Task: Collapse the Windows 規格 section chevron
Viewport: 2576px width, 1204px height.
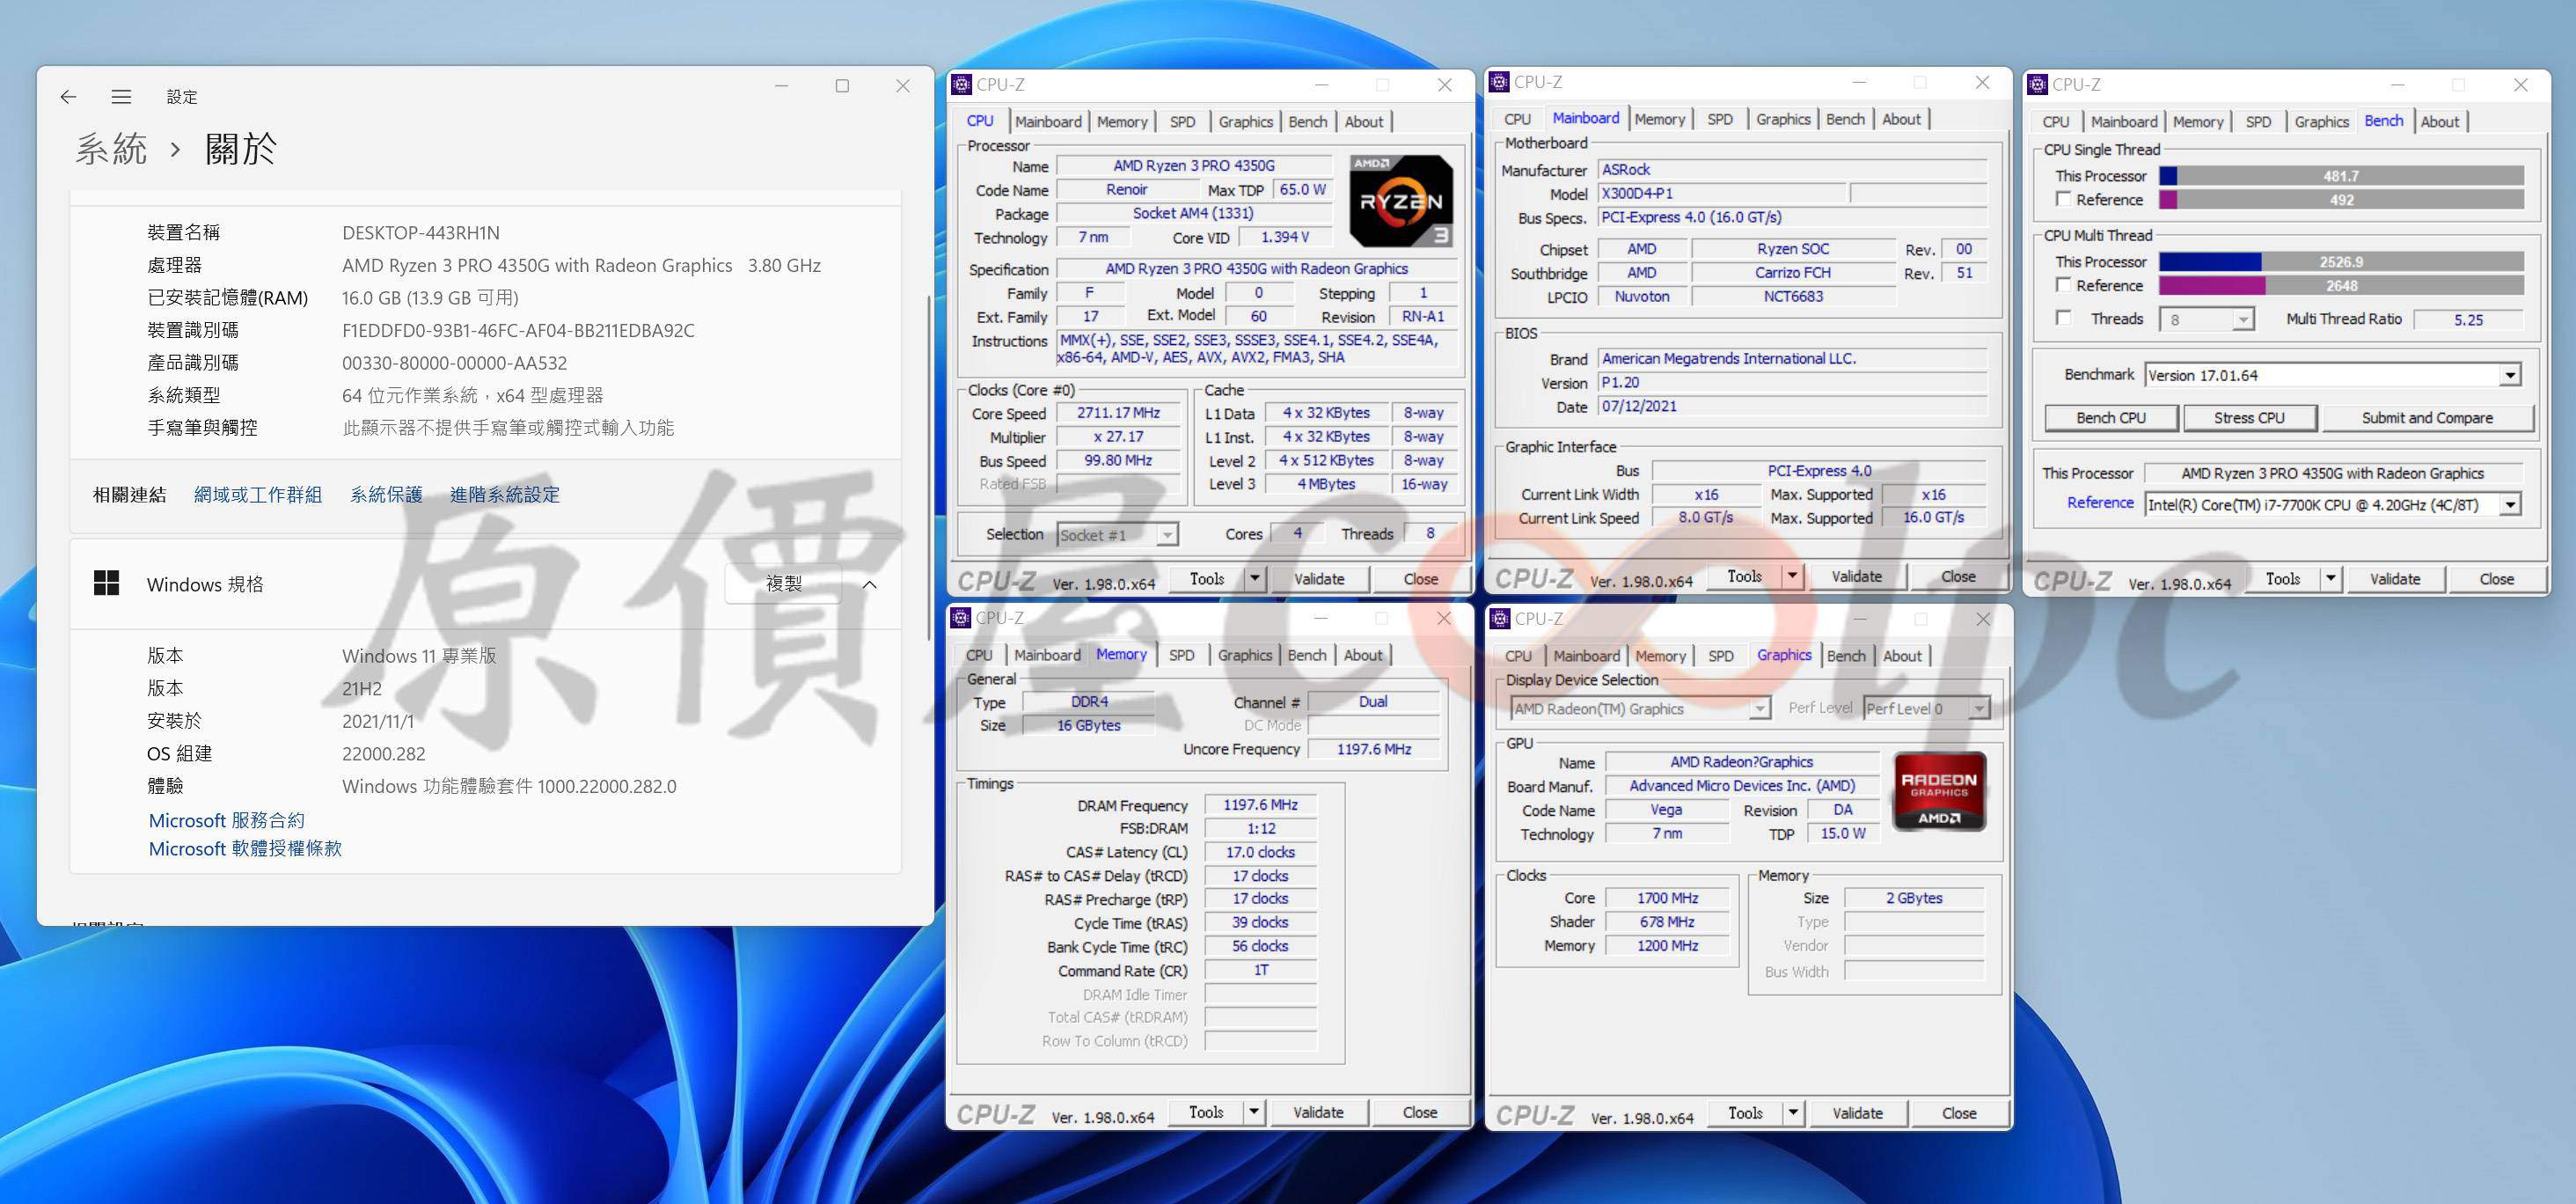Action: [x=869, y=584]
